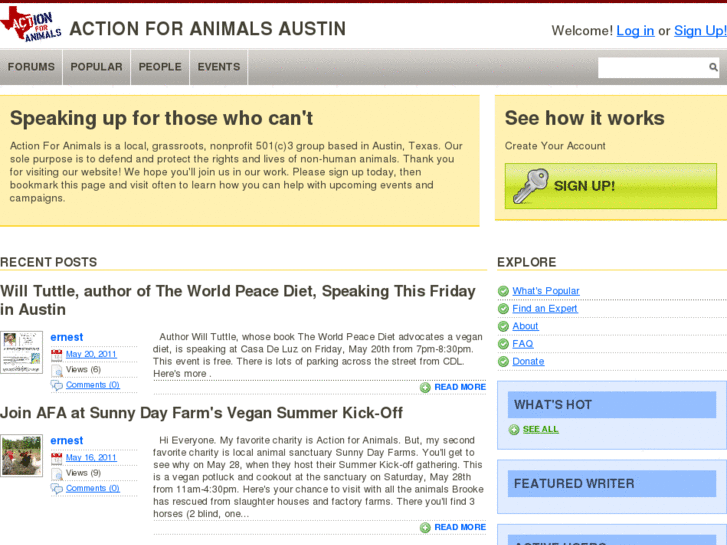727x545 pixels.
Task: Follow the Log in link
Action: click(x=635, y=31)
